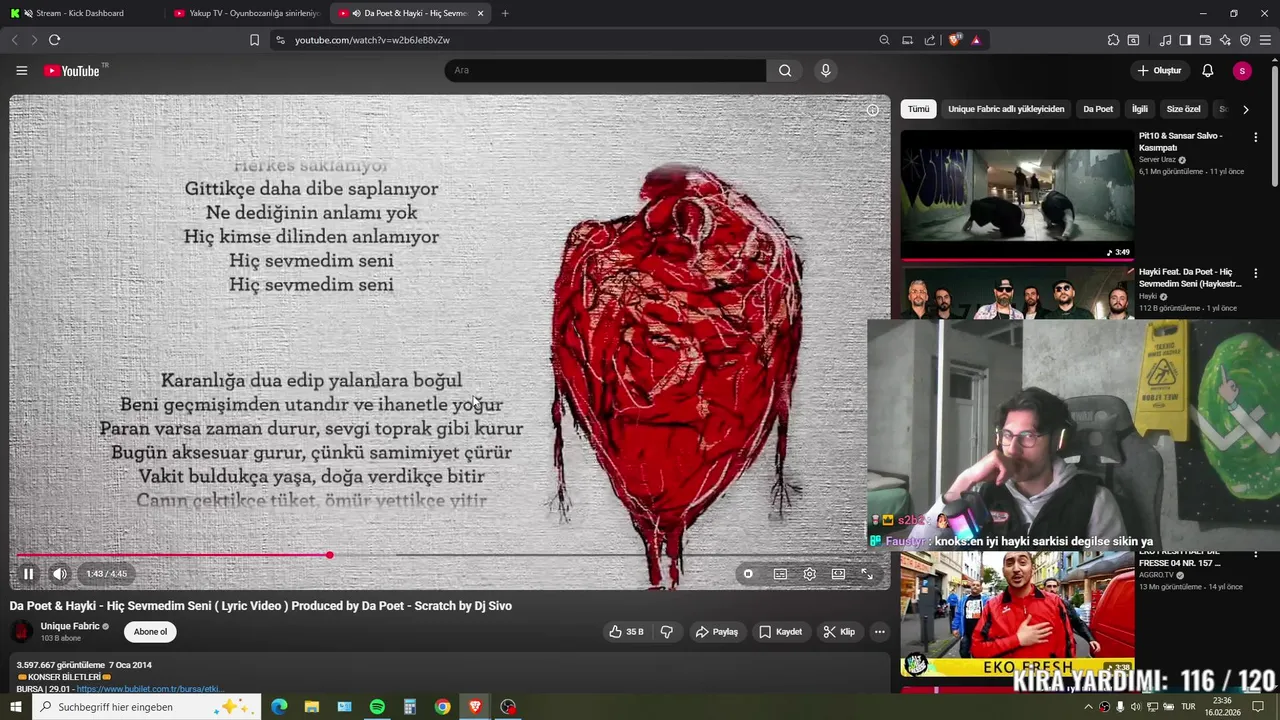
Task: Open the media control music note icon
Action: (x=1165, y=40)
